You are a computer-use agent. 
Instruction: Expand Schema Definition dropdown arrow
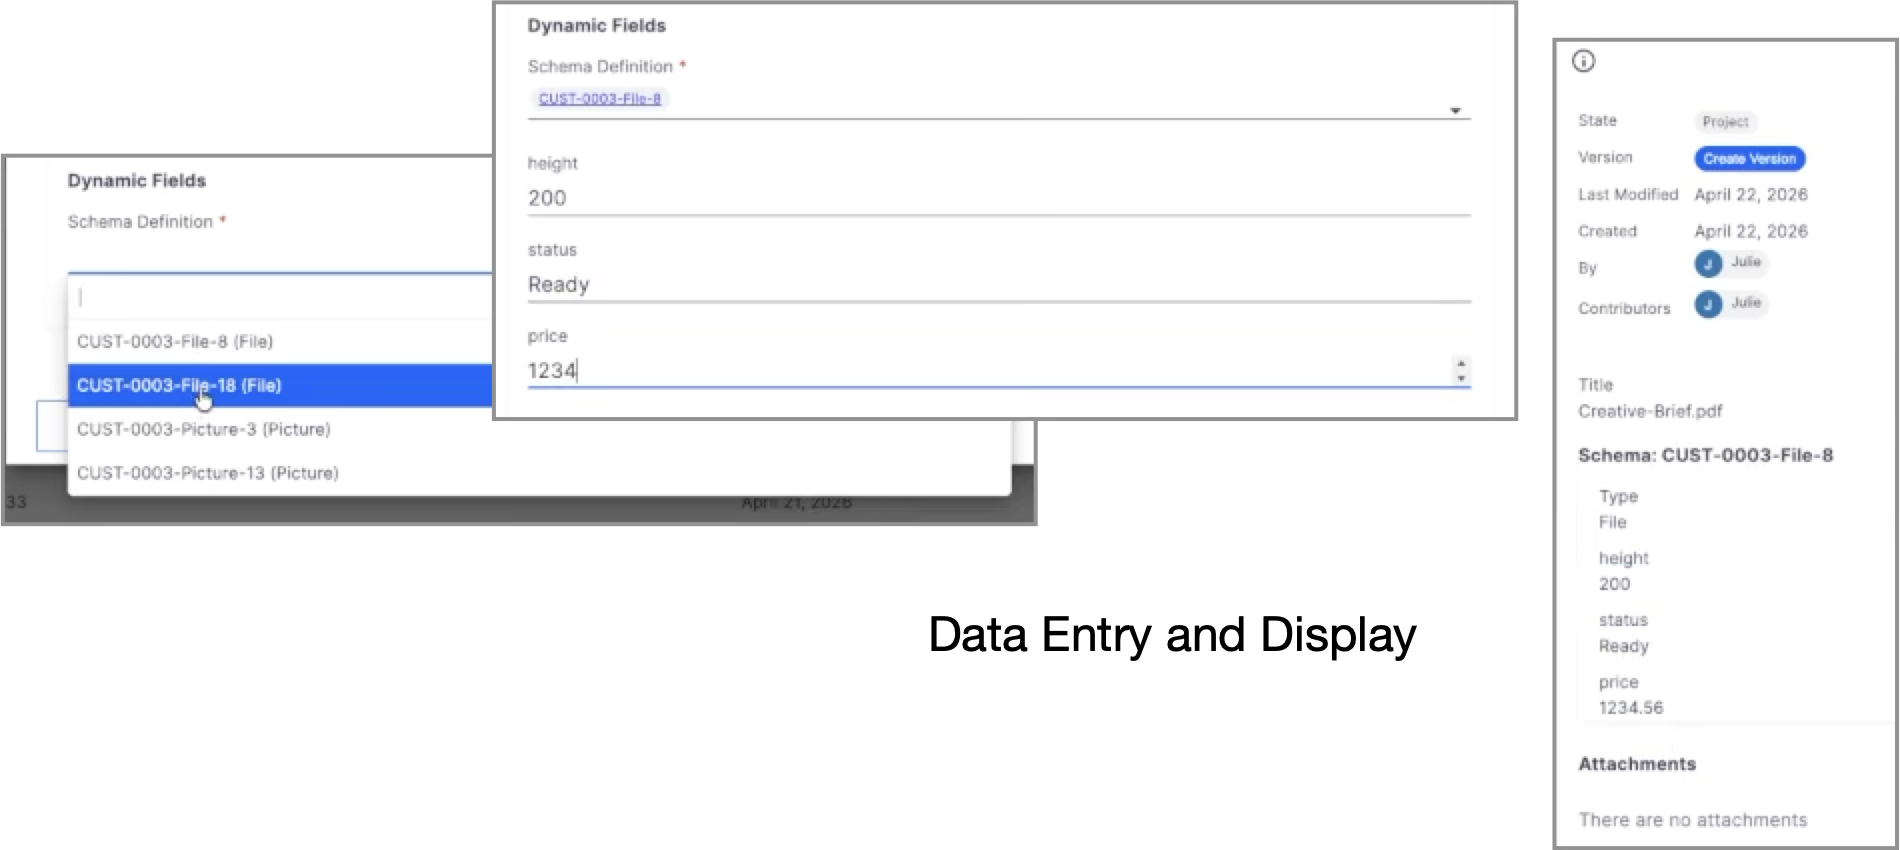point(1455,110)
